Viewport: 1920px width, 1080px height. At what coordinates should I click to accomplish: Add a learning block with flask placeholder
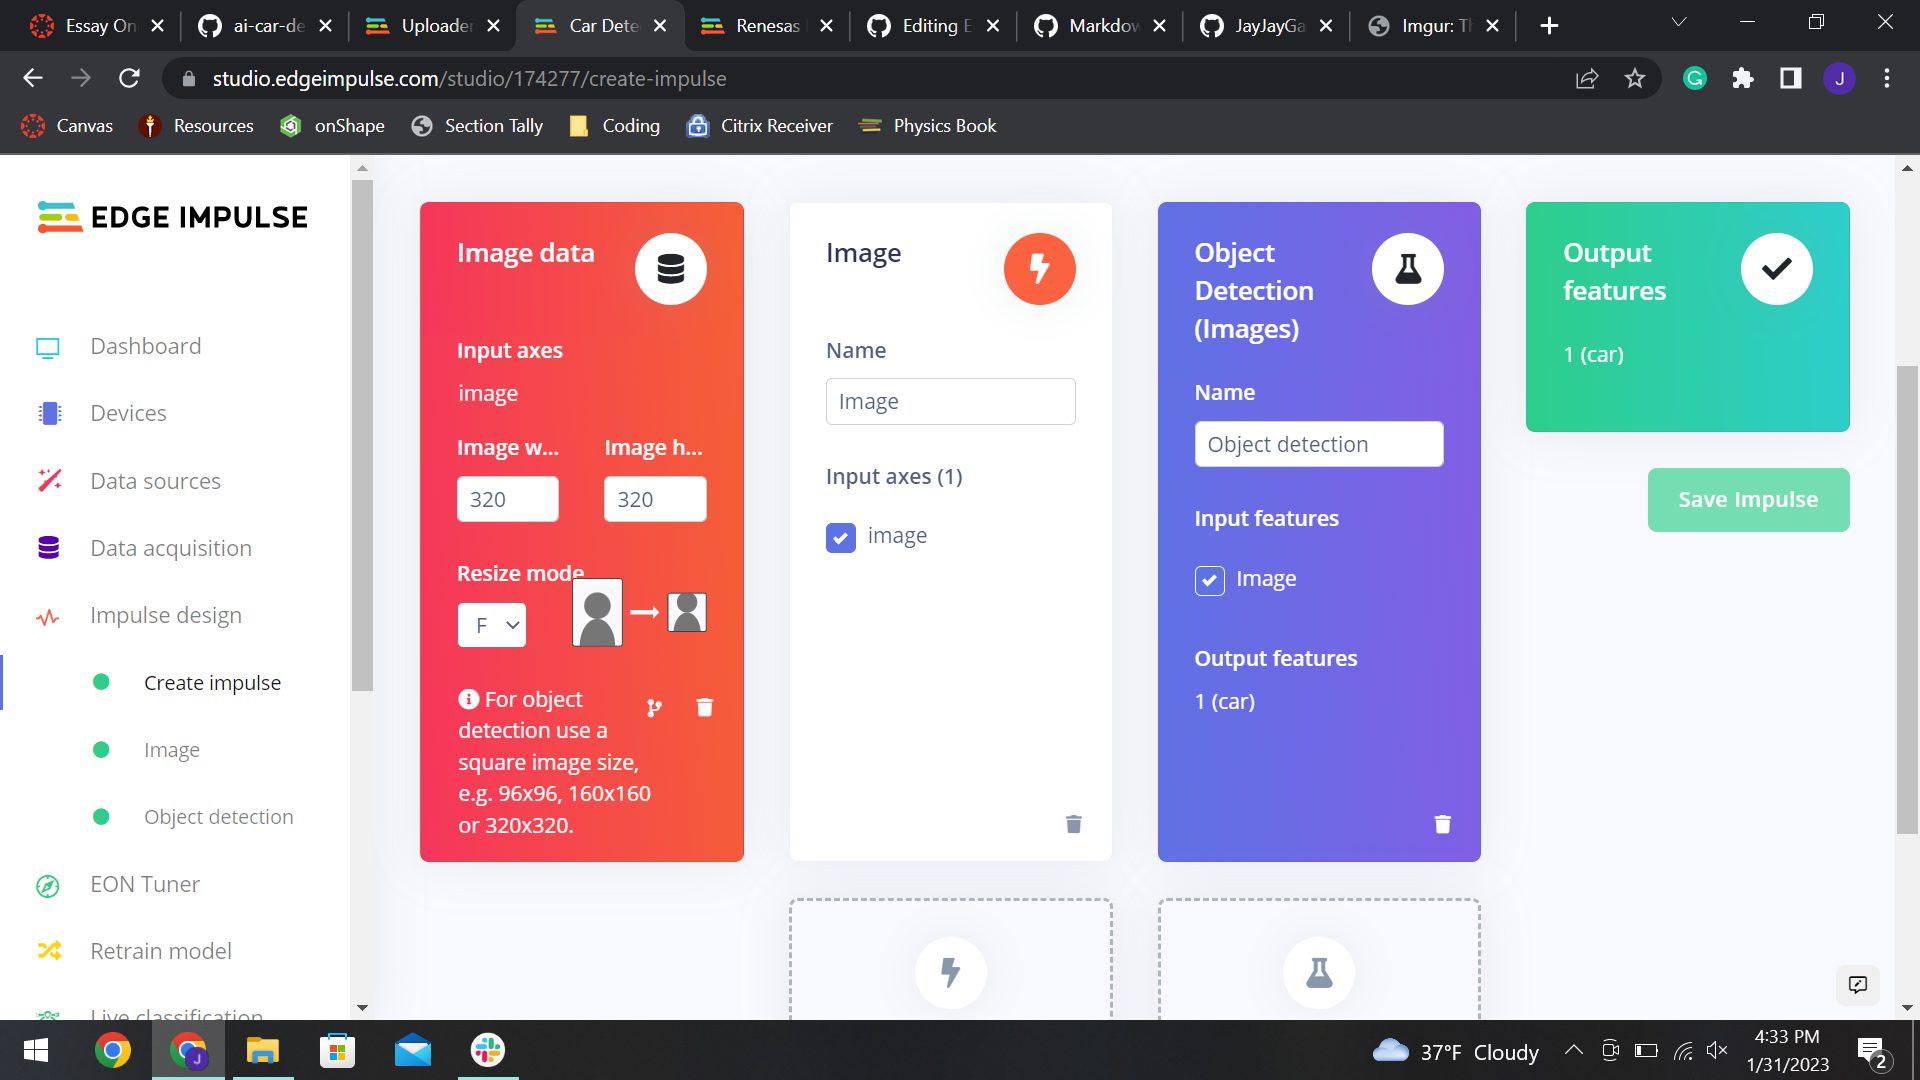coord(1318,971)
